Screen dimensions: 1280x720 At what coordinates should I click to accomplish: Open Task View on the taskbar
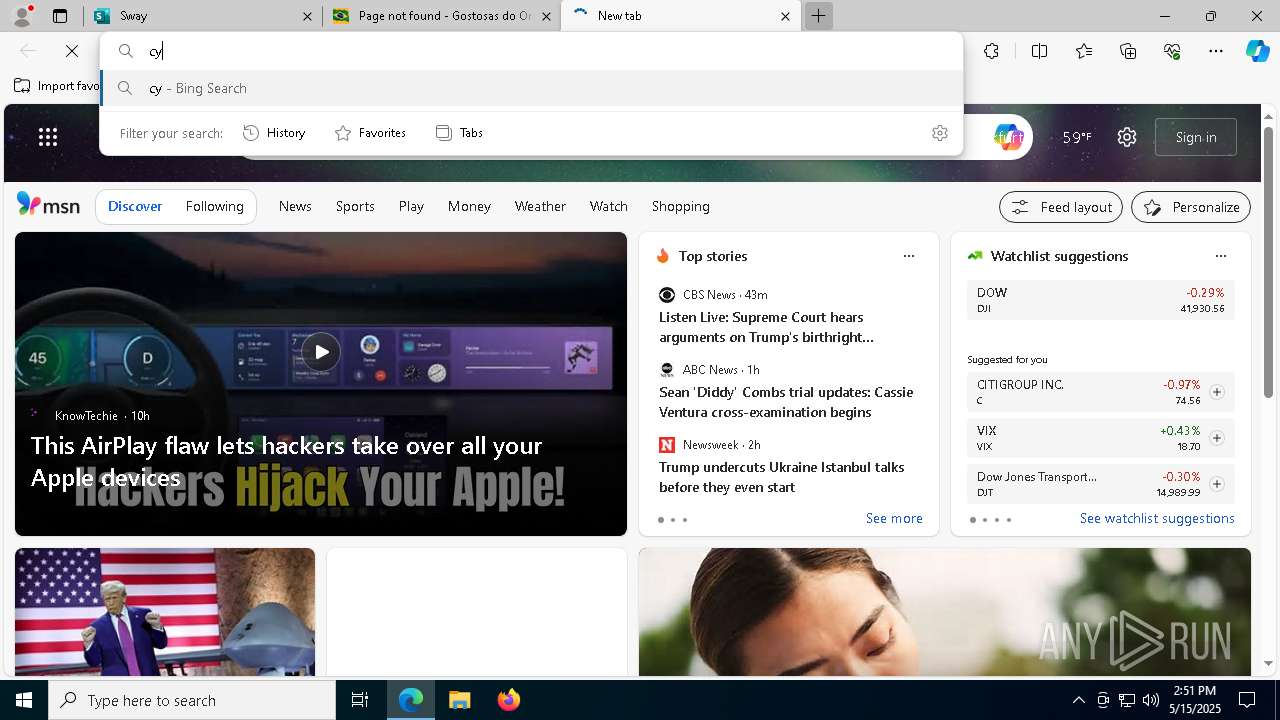click(x=360, y=700)
